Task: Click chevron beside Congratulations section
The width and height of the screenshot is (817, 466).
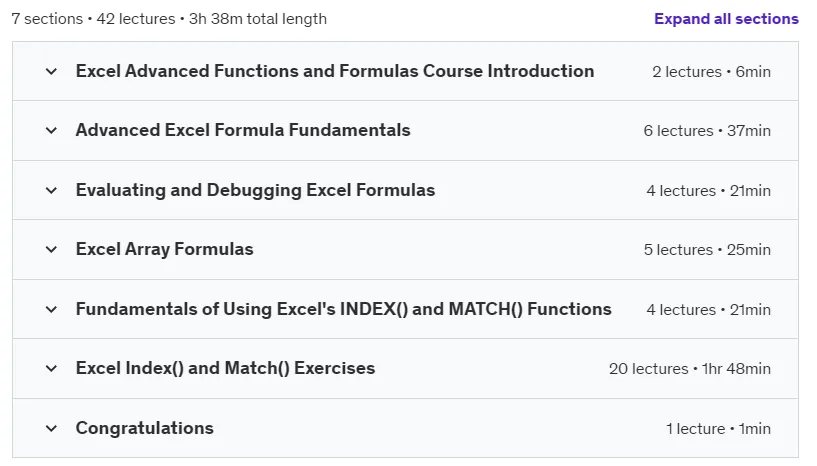Action: [x=51, y=428]
